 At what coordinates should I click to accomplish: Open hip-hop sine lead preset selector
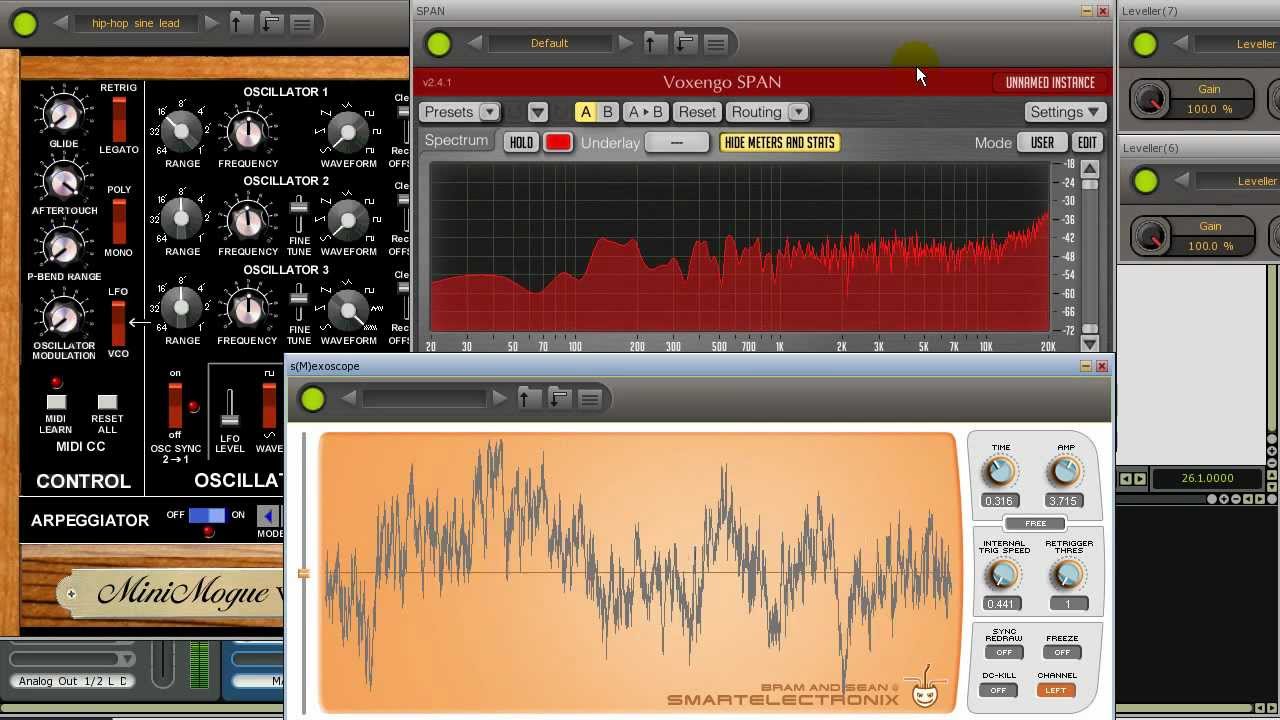[136, 23]
